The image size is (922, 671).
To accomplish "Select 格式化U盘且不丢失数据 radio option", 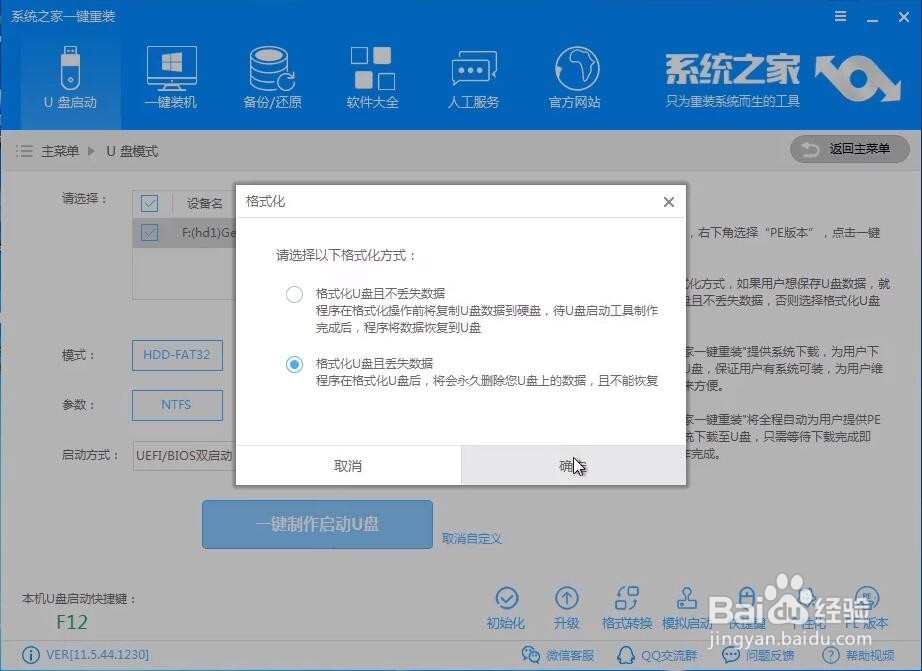I will [x=294, y=294].
